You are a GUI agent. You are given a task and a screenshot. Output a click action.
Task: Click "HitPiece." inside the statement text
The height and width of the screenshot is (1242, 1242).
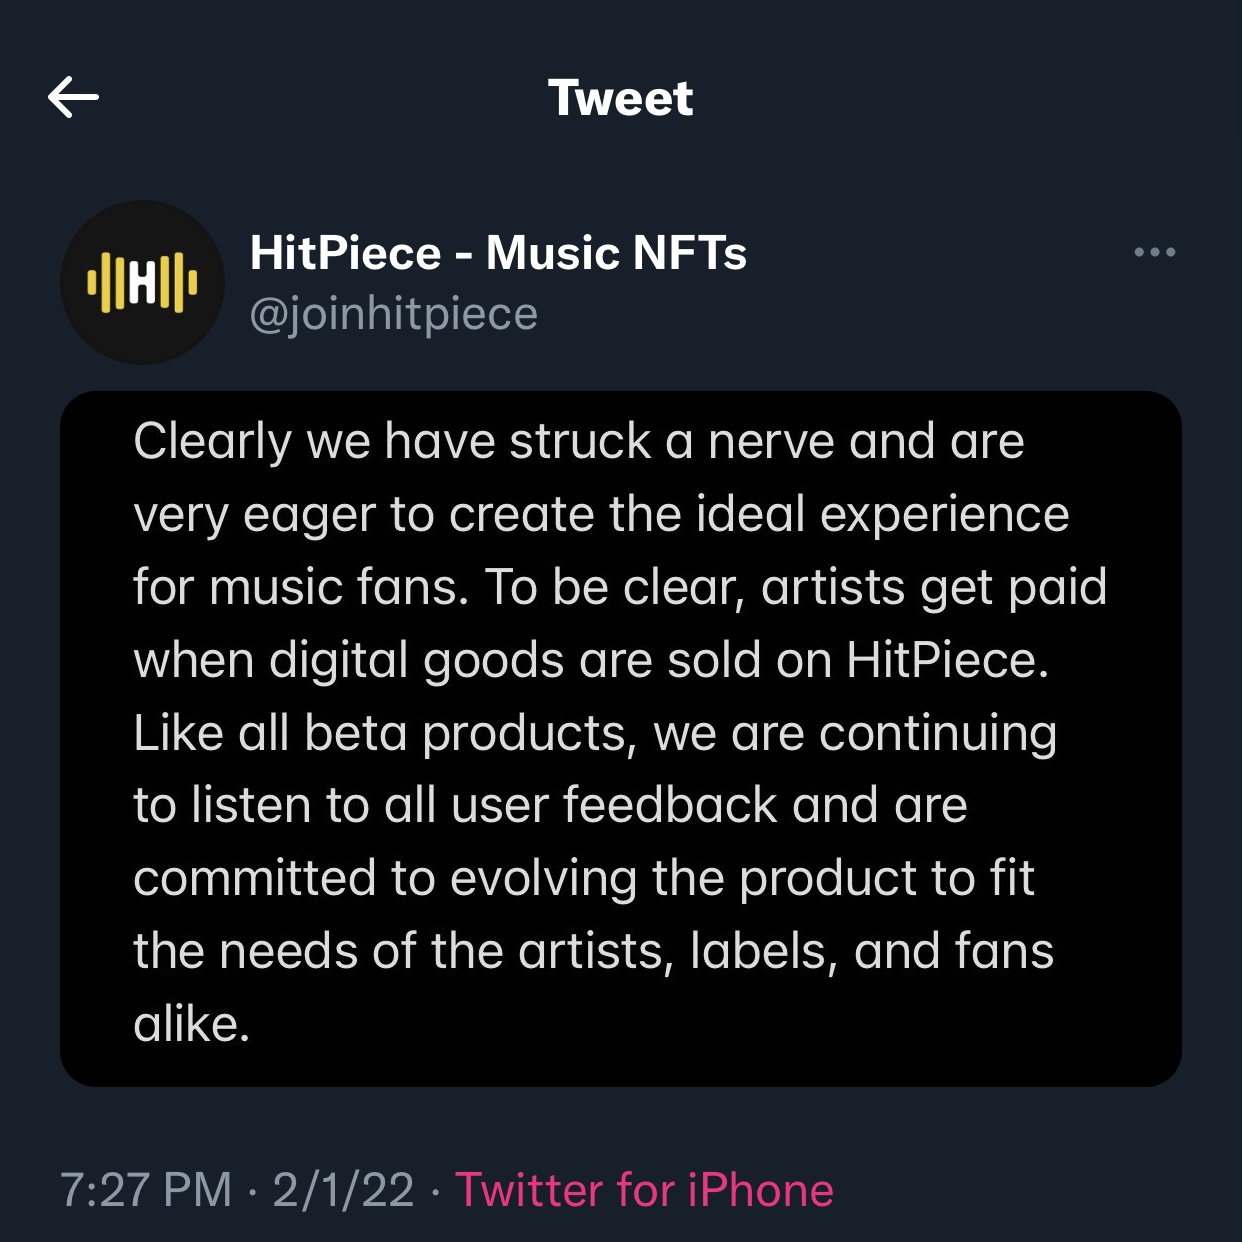[x=948, y=660]
